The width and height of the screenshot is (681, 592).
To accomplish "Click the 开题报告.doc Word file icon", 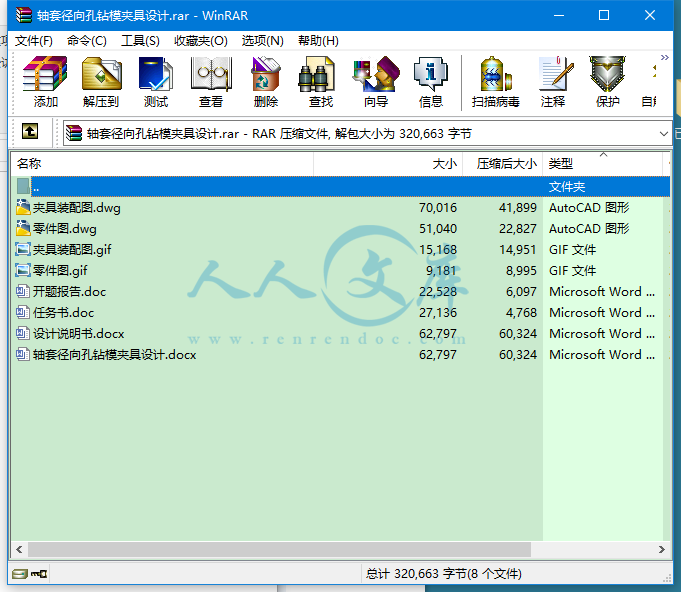I will pos(23,291).
